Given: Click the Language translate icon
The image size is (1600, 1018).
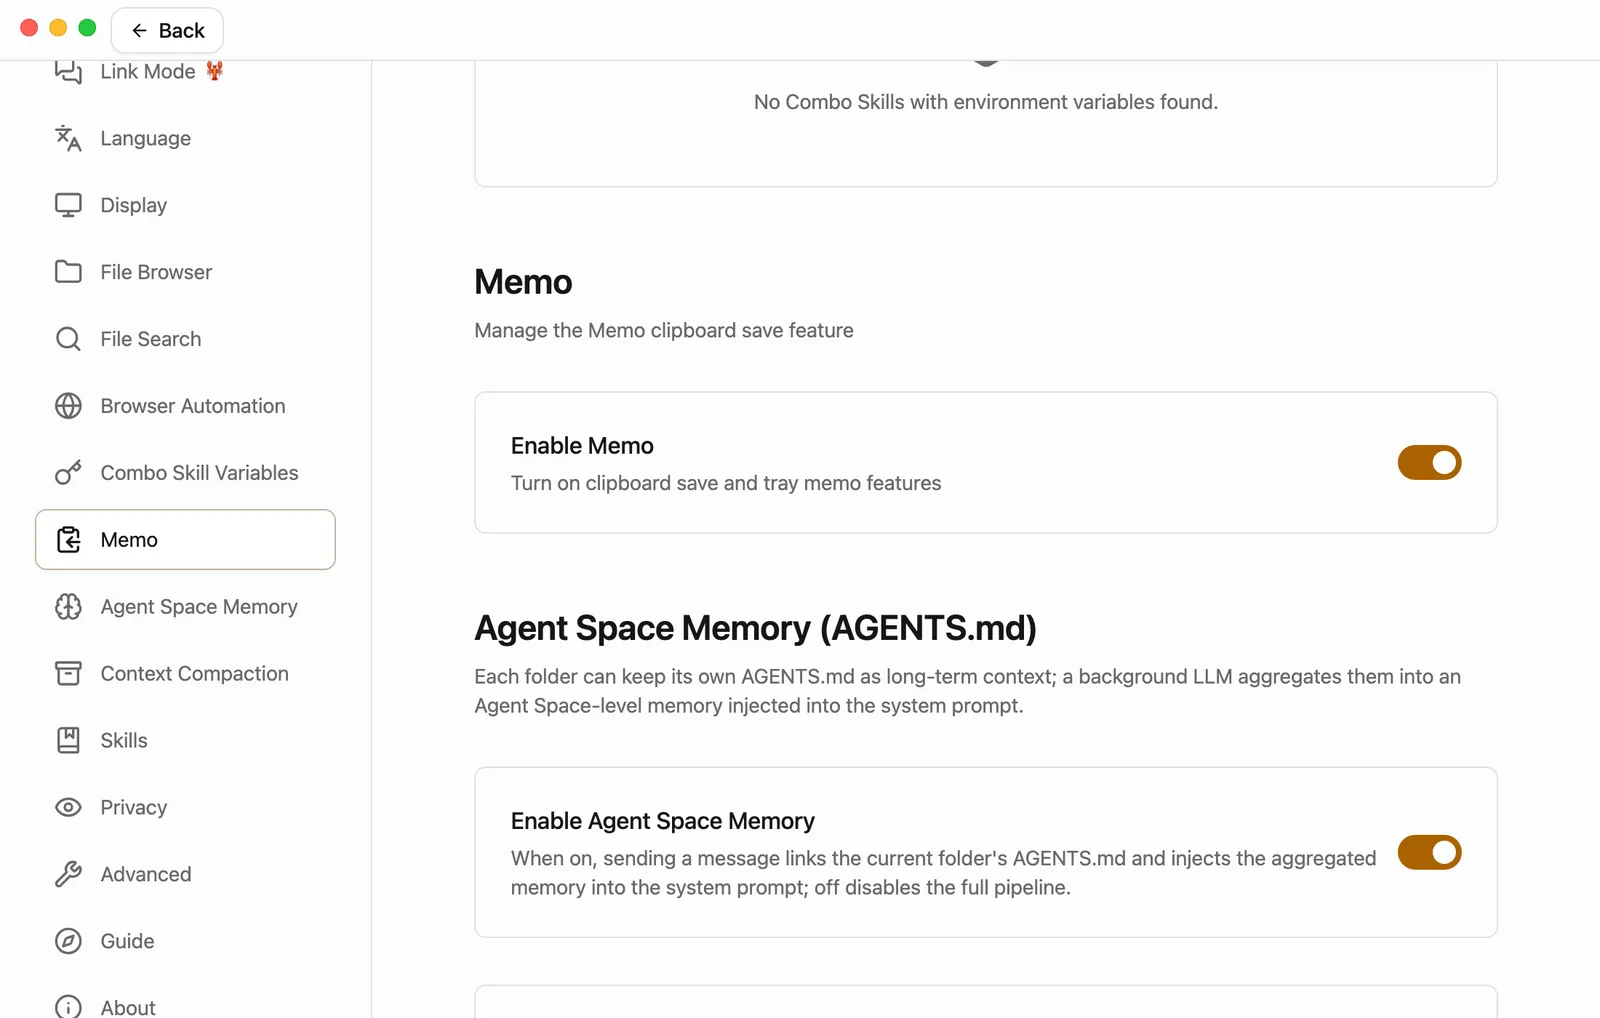Looking at the screenshot, I should (68, 138).
